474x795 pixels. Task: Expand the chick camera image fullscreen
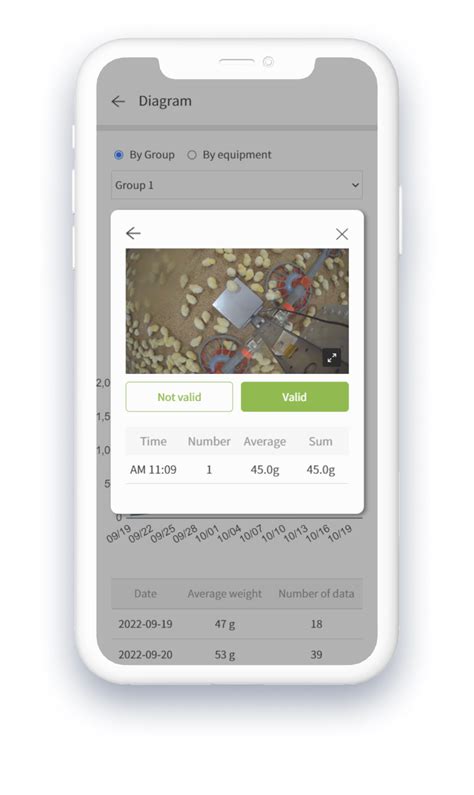click(332, 357)
